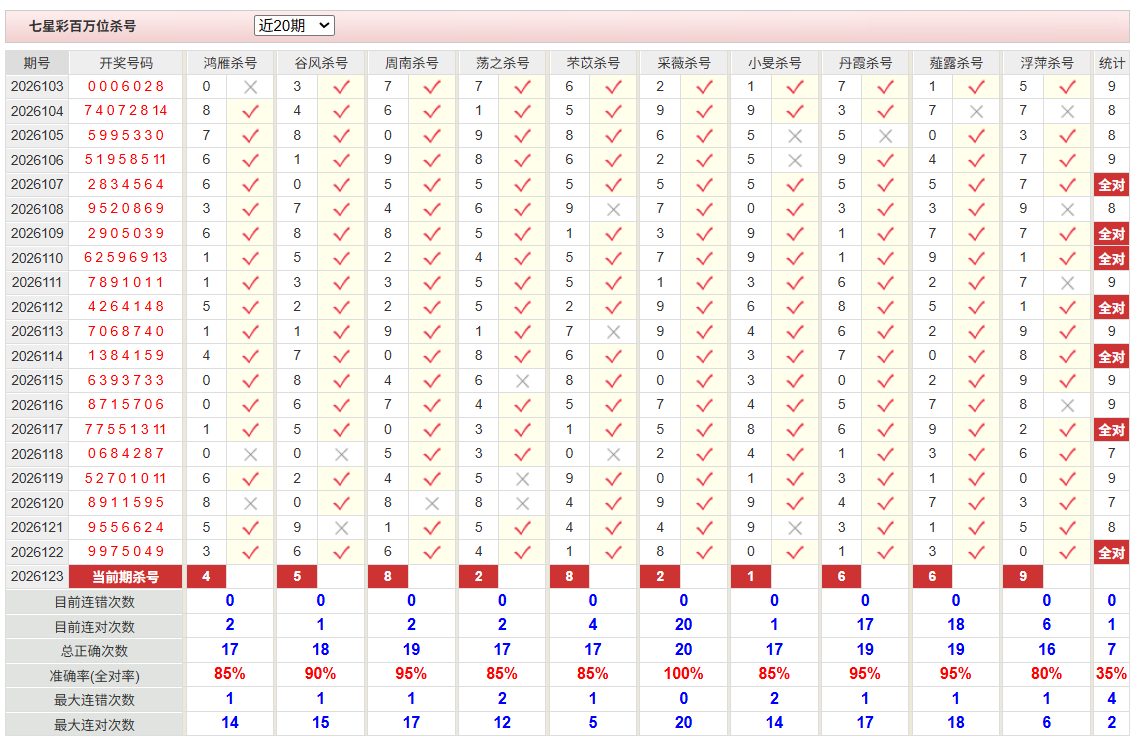
Task: Click the X mark for 荡之杀号 in row 2026119
Action: [523, 479]
